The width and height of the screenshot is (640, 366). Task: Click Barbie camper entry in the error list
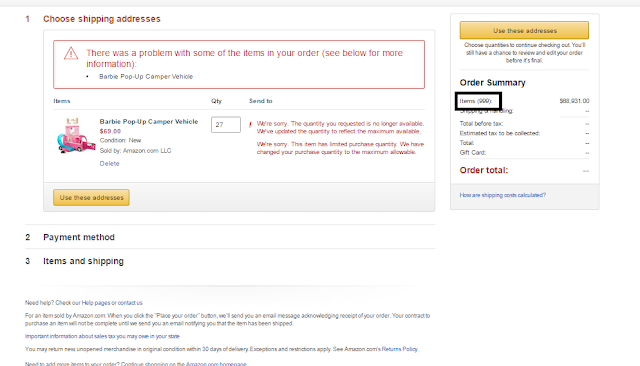(146, 76)
